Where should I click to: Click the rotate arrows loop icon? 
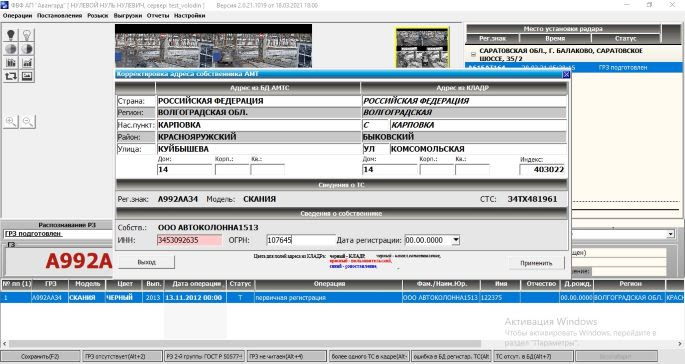[11, 76]
